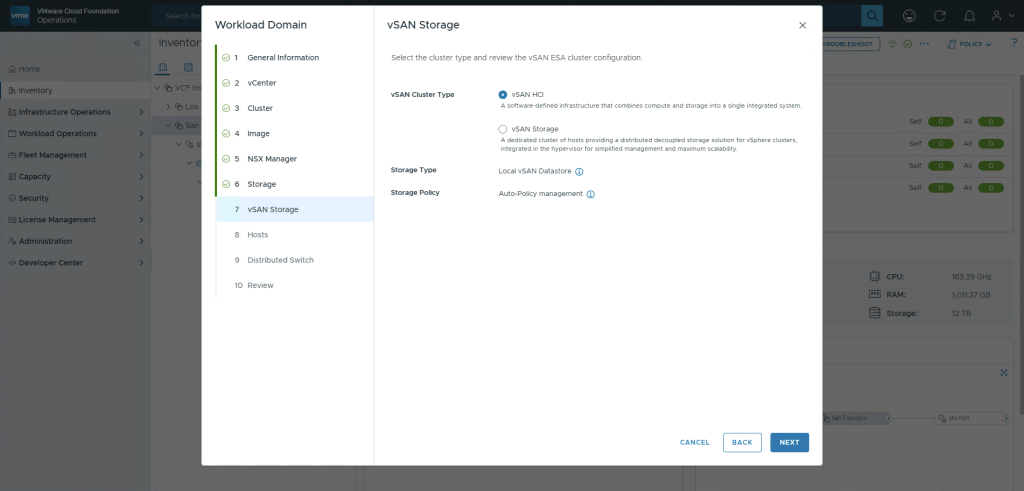Cancel the Workload Domain wizard
This screenshot has height=491, width=1024.
[x=695, y=442]
